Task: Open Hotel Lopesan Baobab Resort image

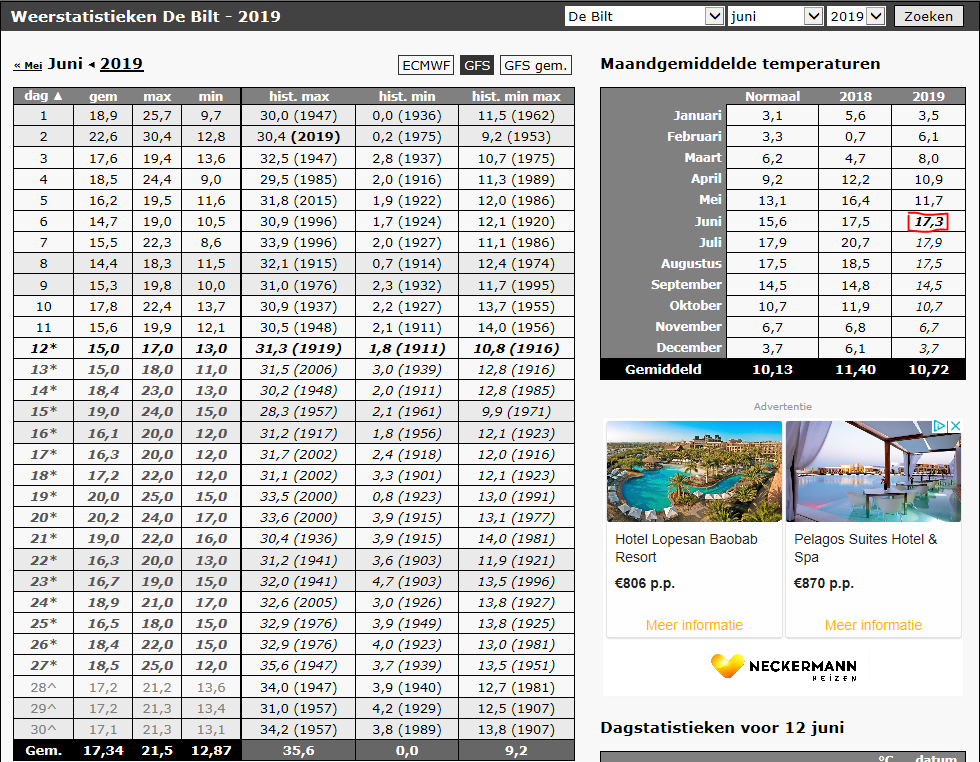Action: pos(694,471)
